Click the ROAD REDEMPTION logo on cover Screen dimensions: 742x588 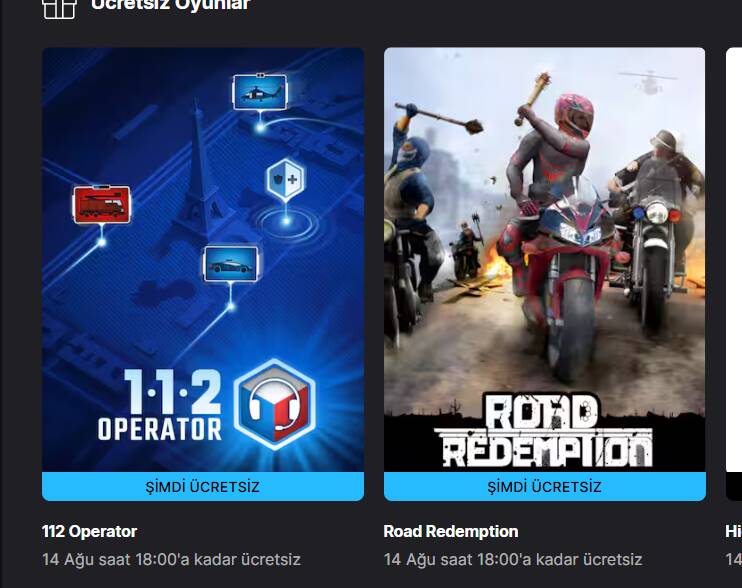[x=544, y=430]
